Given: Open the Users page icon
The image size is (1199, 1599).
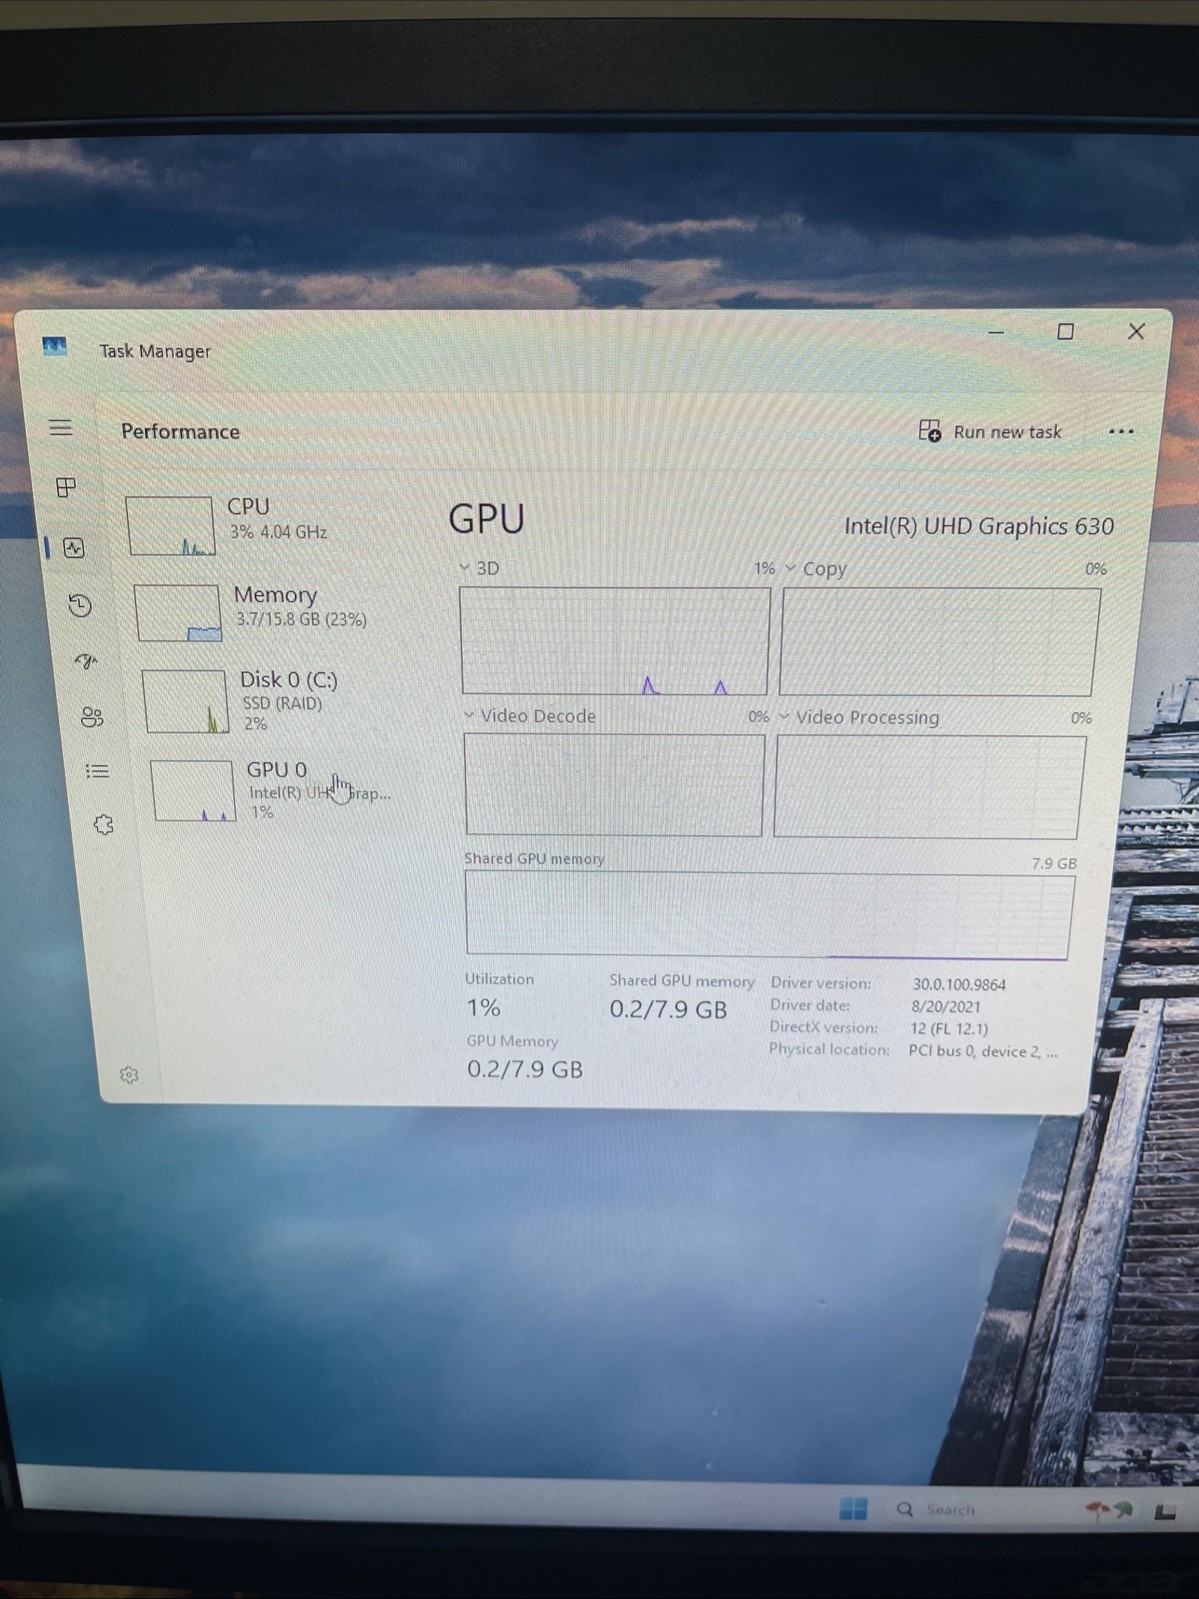Looking at the screenshot, I should [92, 716].
